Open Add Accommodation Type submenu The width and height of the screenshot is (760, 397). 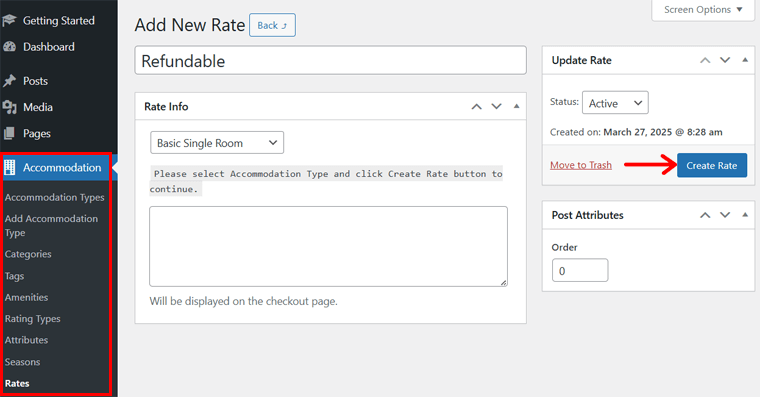pyautogui.click(x=51, y=225)
